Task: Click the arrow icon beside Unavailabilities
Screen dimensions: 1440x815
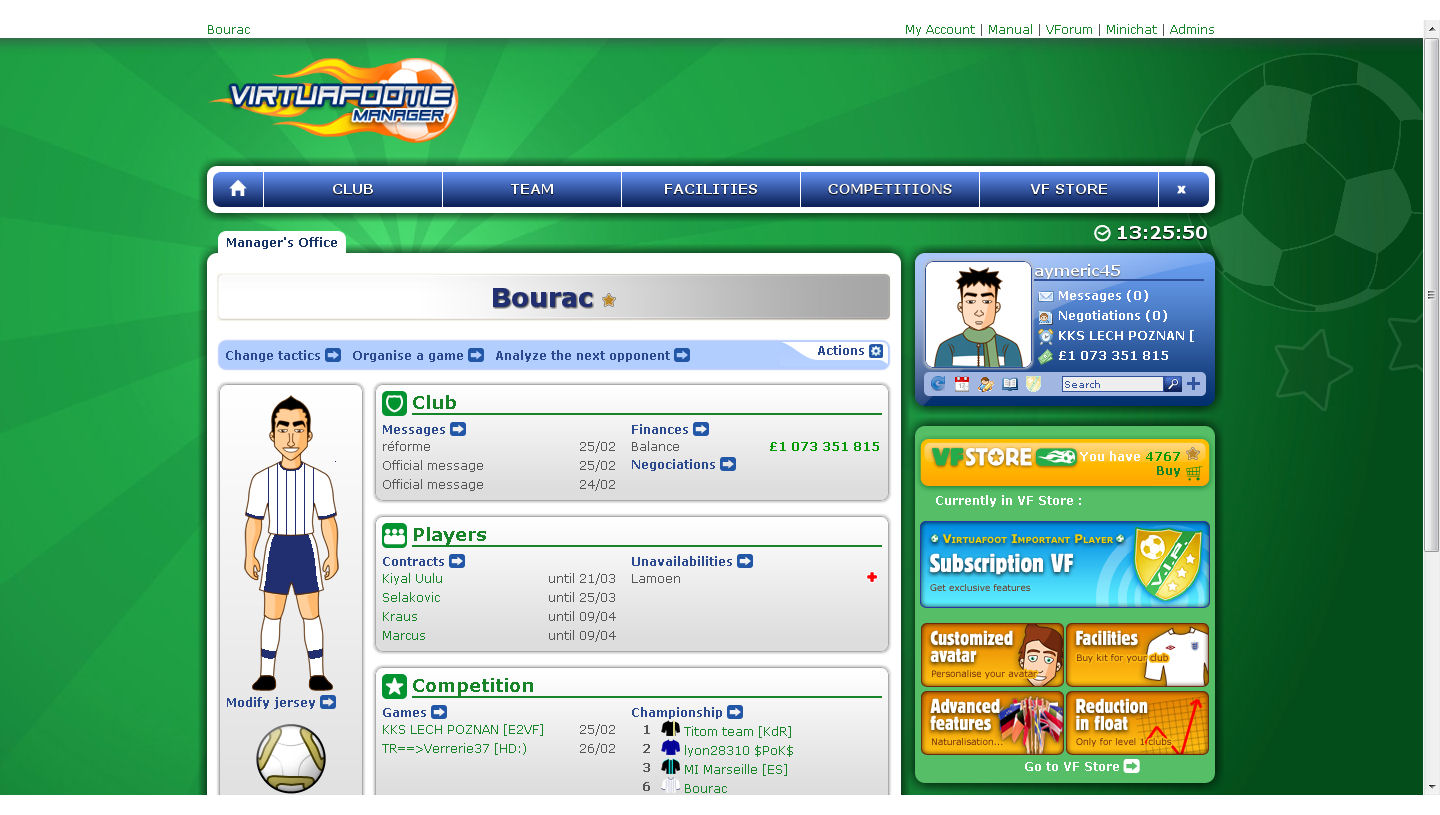Action: (745, 561)
